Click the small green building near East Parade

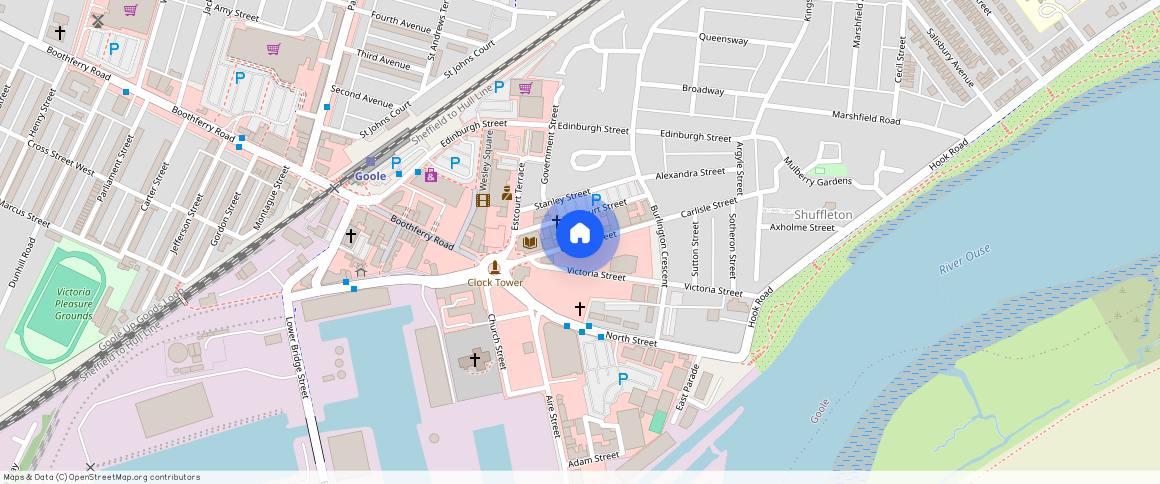[x=656, y=421]
